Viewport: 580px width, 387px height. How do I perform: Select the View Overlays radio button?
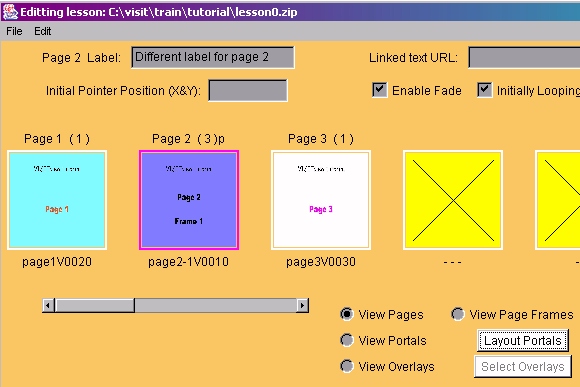pyautogui.click(x=347, y=366)
